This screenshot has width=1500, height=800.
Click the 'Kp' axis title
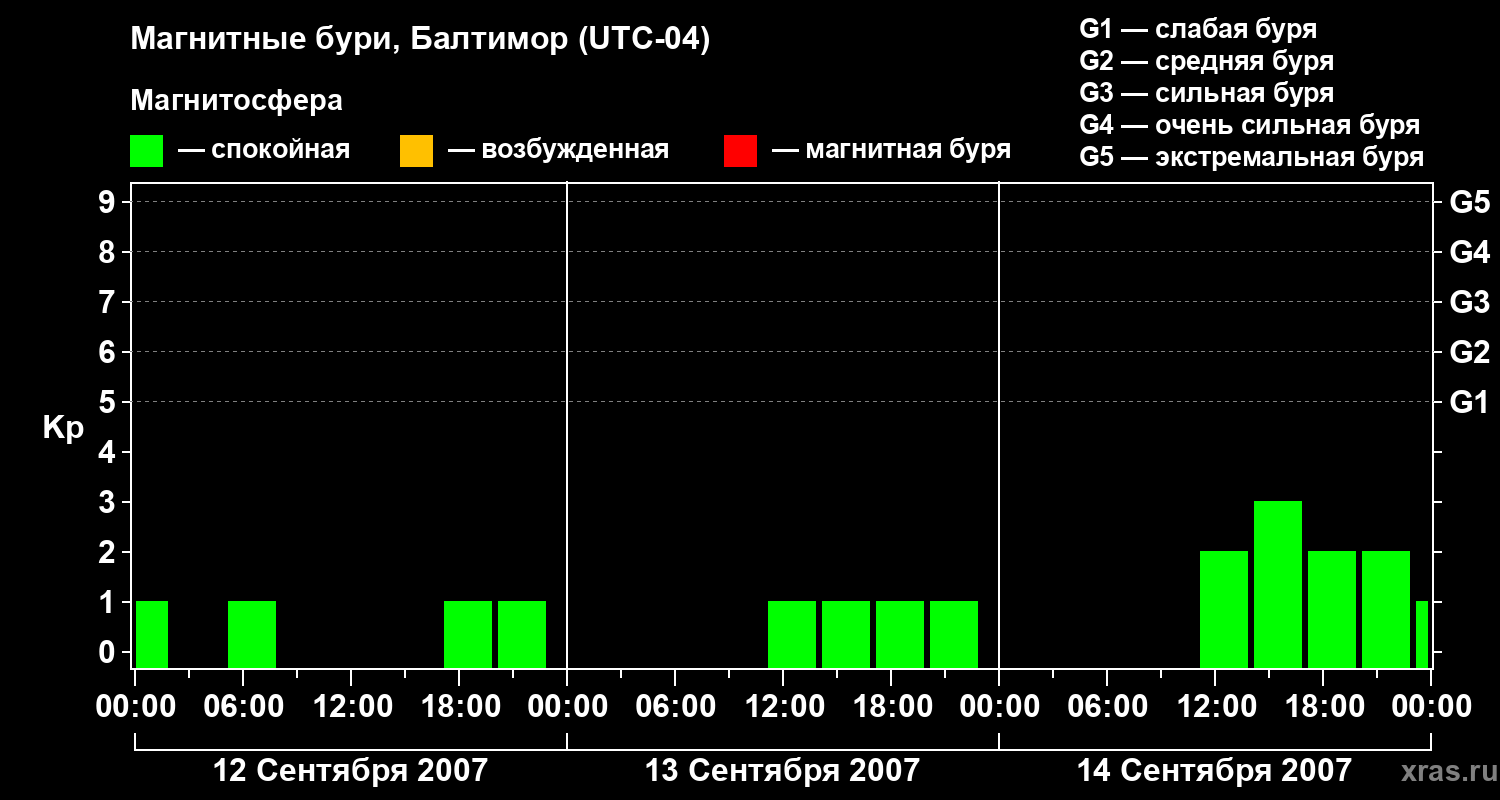63,428
